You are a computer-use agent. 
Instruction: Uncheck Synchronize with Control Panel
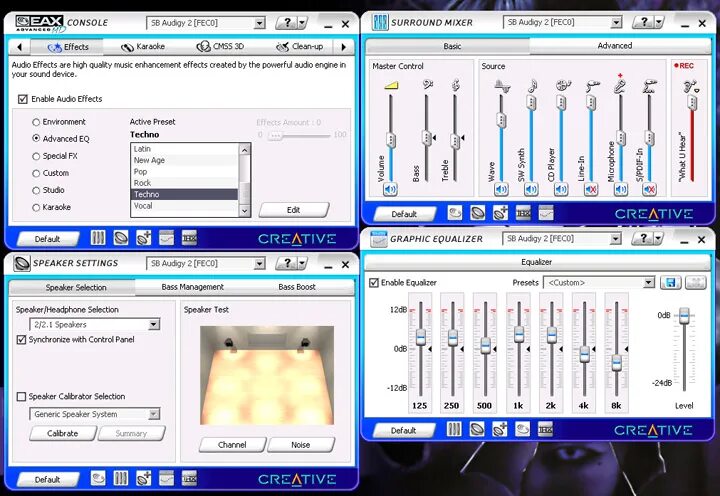(21, 339)
